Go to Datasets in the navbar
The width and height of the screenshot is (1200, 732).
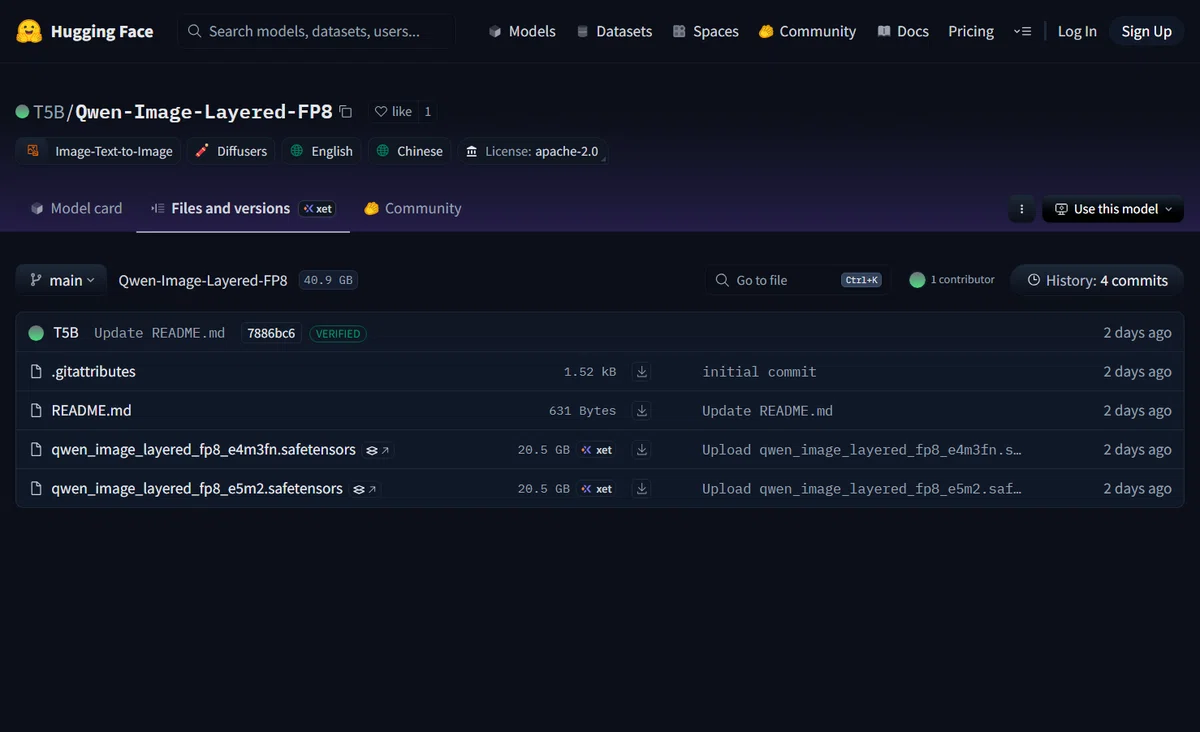(614, 31)
